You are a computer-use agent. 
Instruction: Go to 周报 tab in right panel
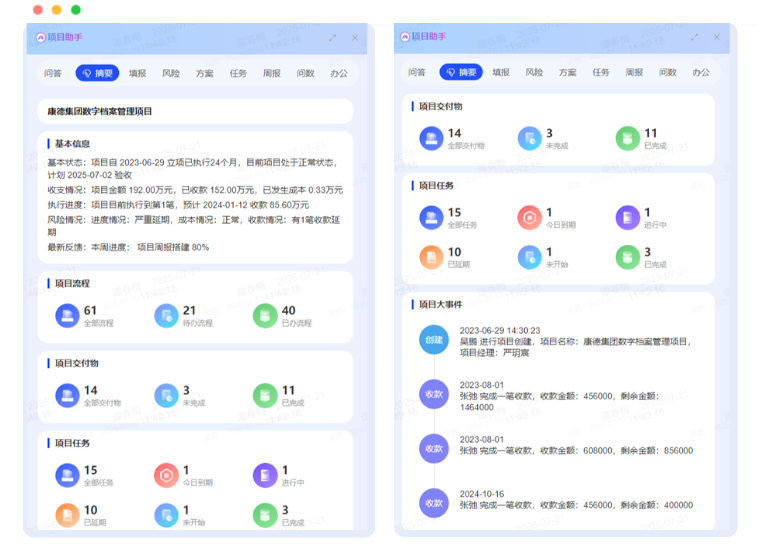pos(634,73)
